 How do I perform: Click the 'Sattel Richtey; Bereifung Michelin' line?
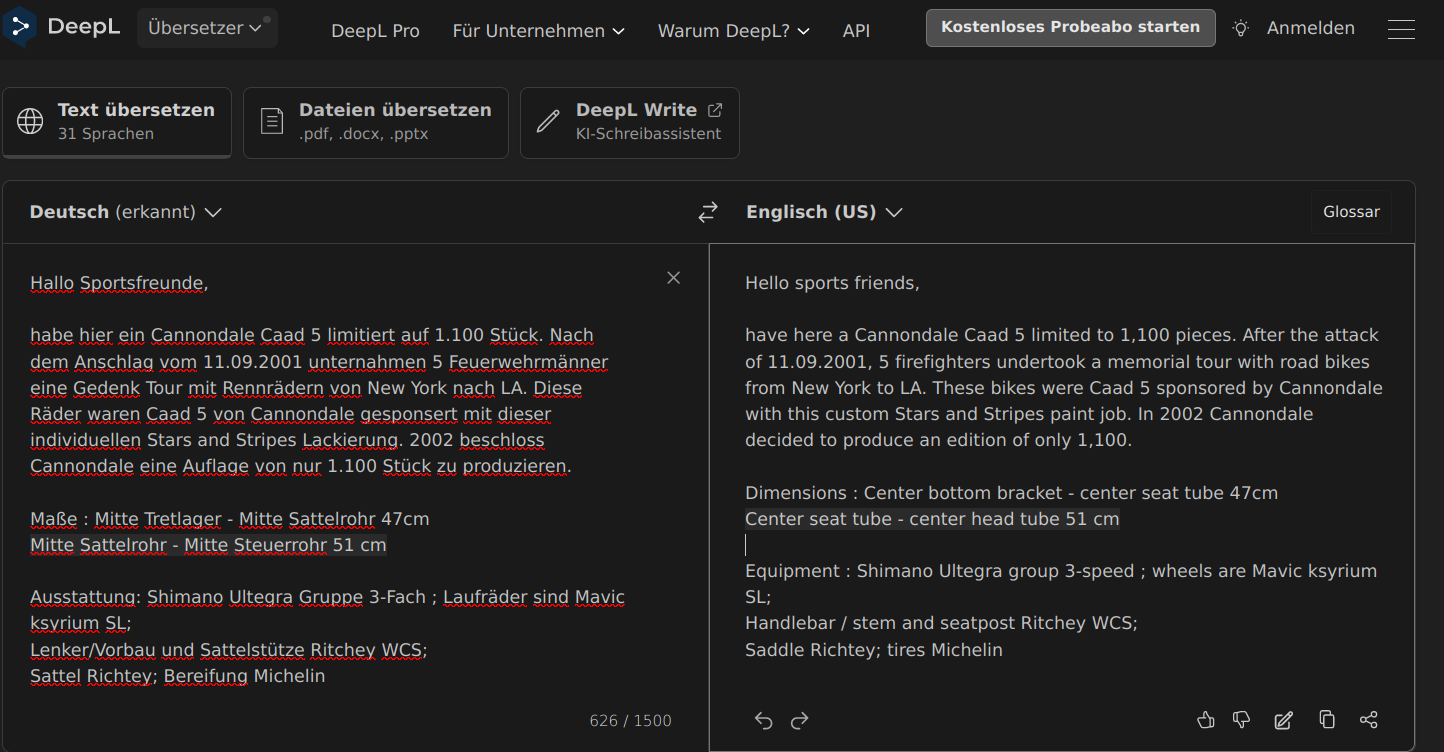click(x=177, y=676)
